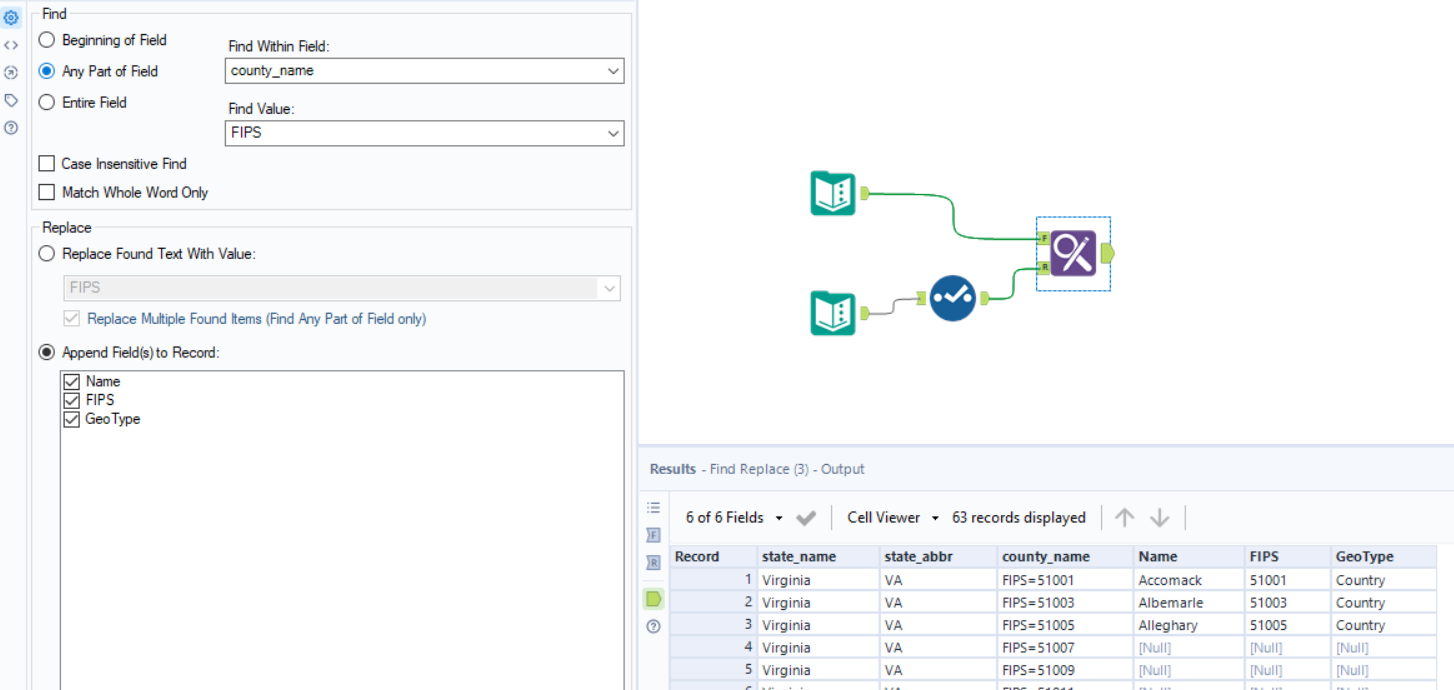
Task: Open Help via the sidebar question mark
Action: tap(13, 128)
